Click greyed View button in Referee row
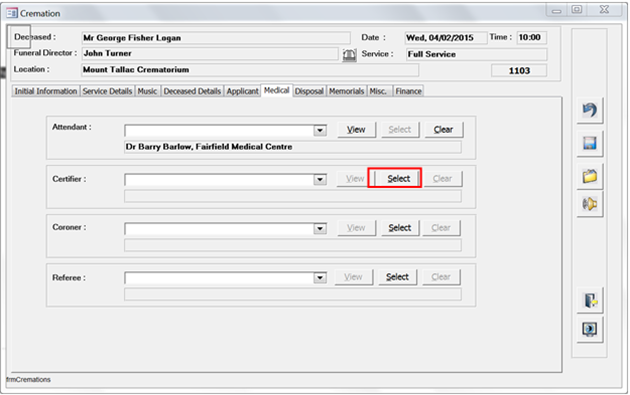The width and height of the screenshot is (630, 395). (x=354, y=277)
